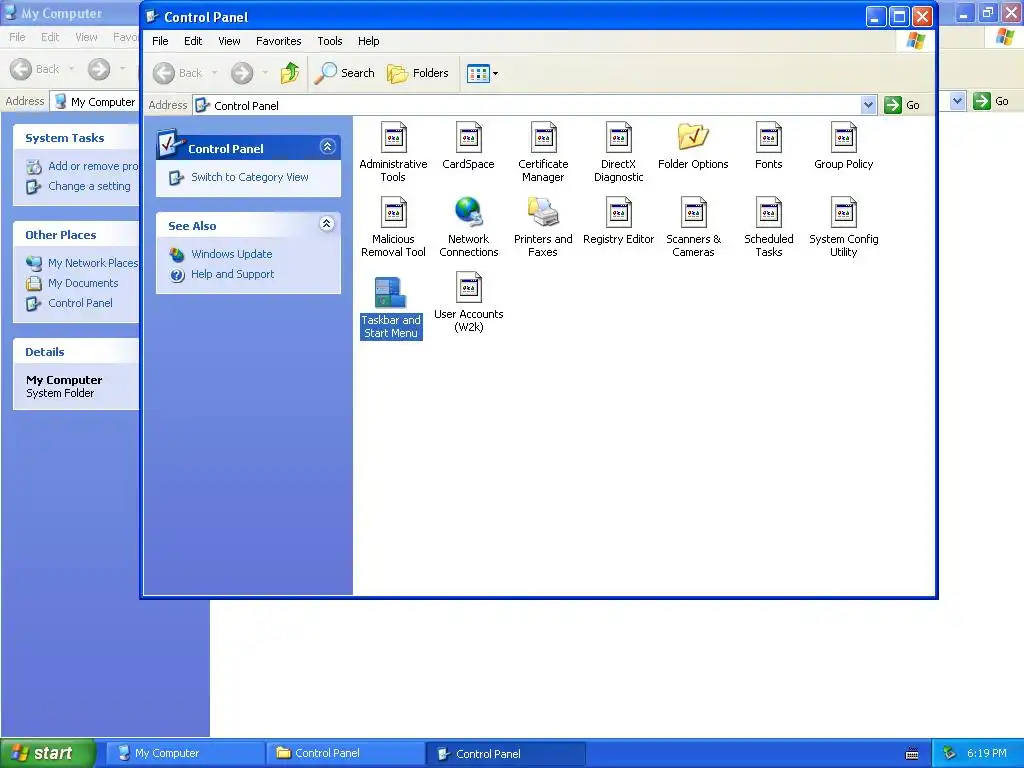Click Forward arrow in Control Panel window
This screenshot has width=1024, height=768.
coord(242,73)
